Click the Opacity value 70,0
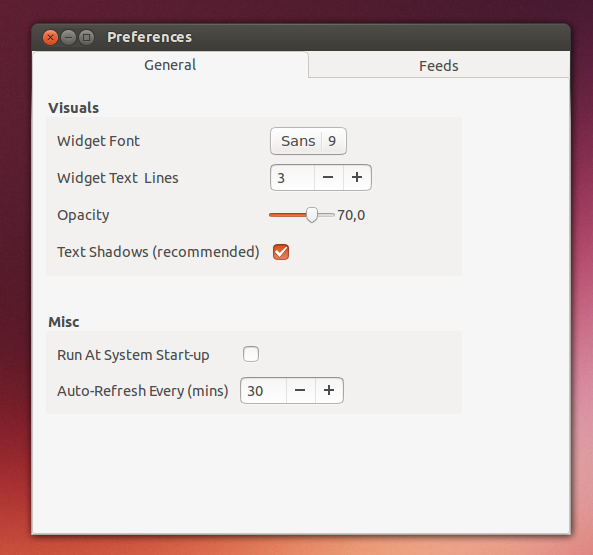 tap(351, 215)
